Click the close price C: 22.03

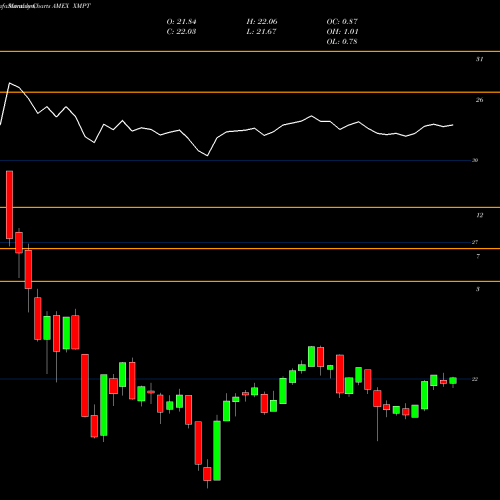click(181, 32)
